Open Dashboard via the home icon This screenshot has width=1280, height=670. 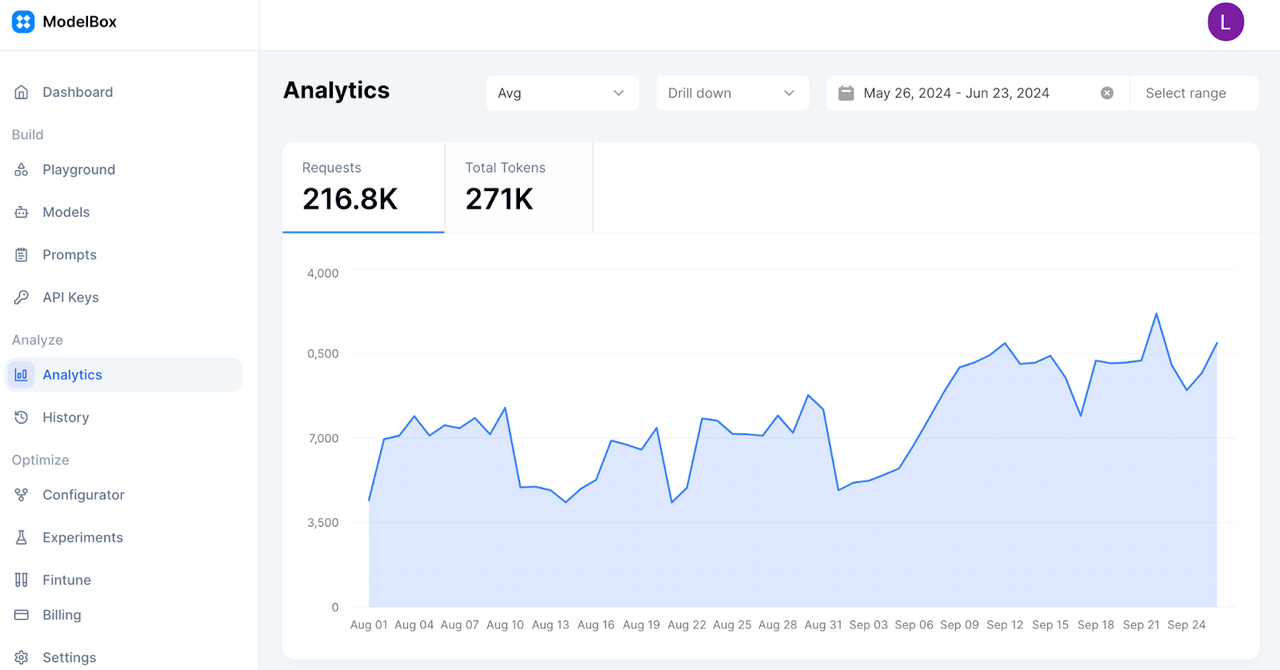tap(21, 92)
